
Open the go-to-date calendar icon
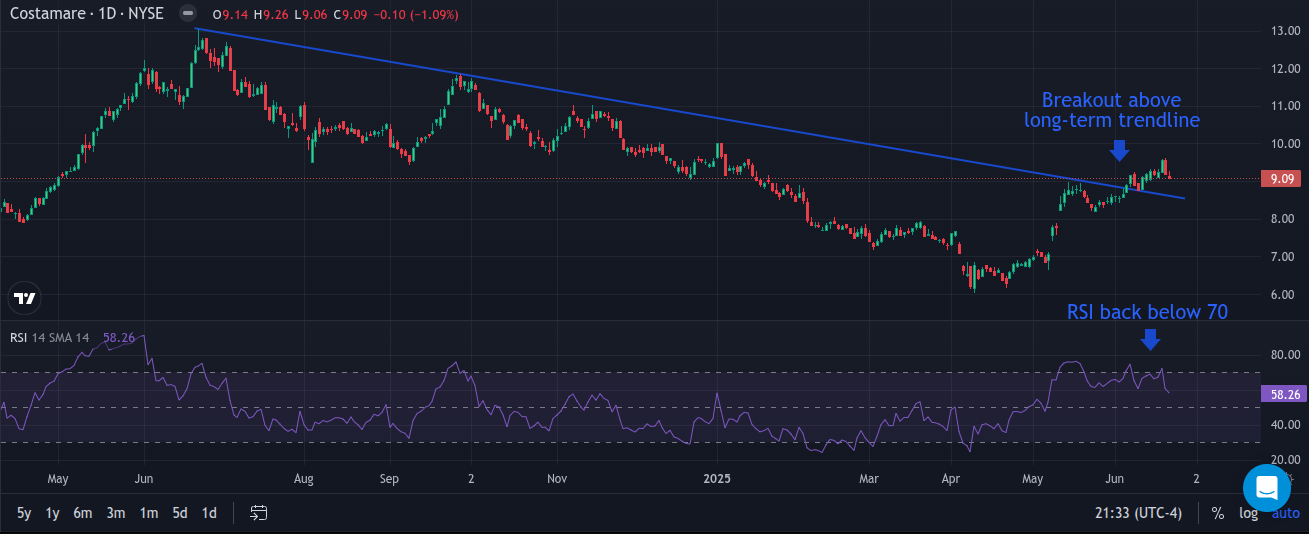pyautogui.click(x=259, y=513)
